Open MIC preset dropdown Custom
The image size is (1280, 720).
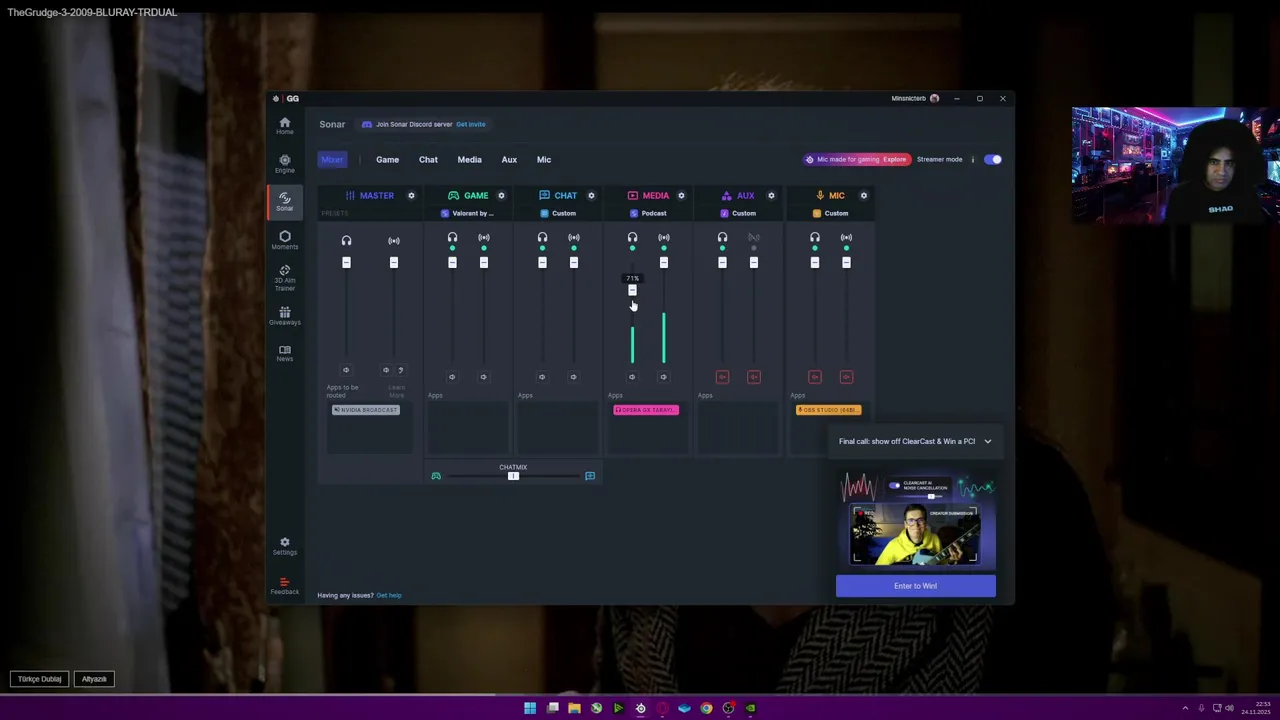830,213
